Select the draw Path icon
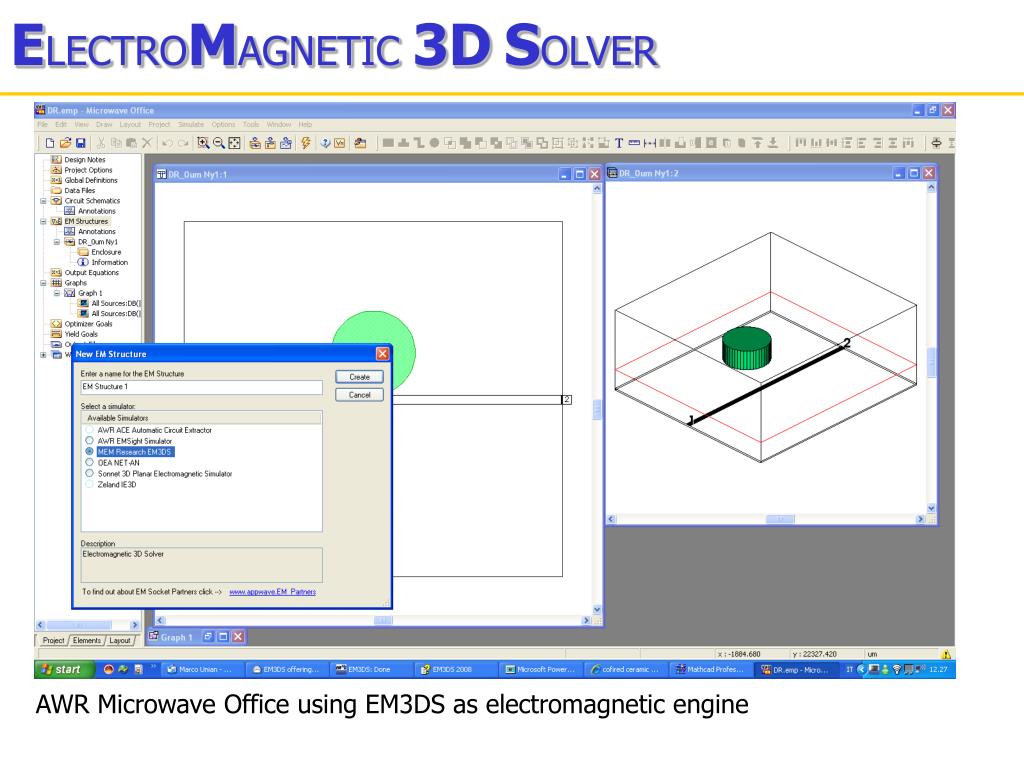 click(419, 143)
